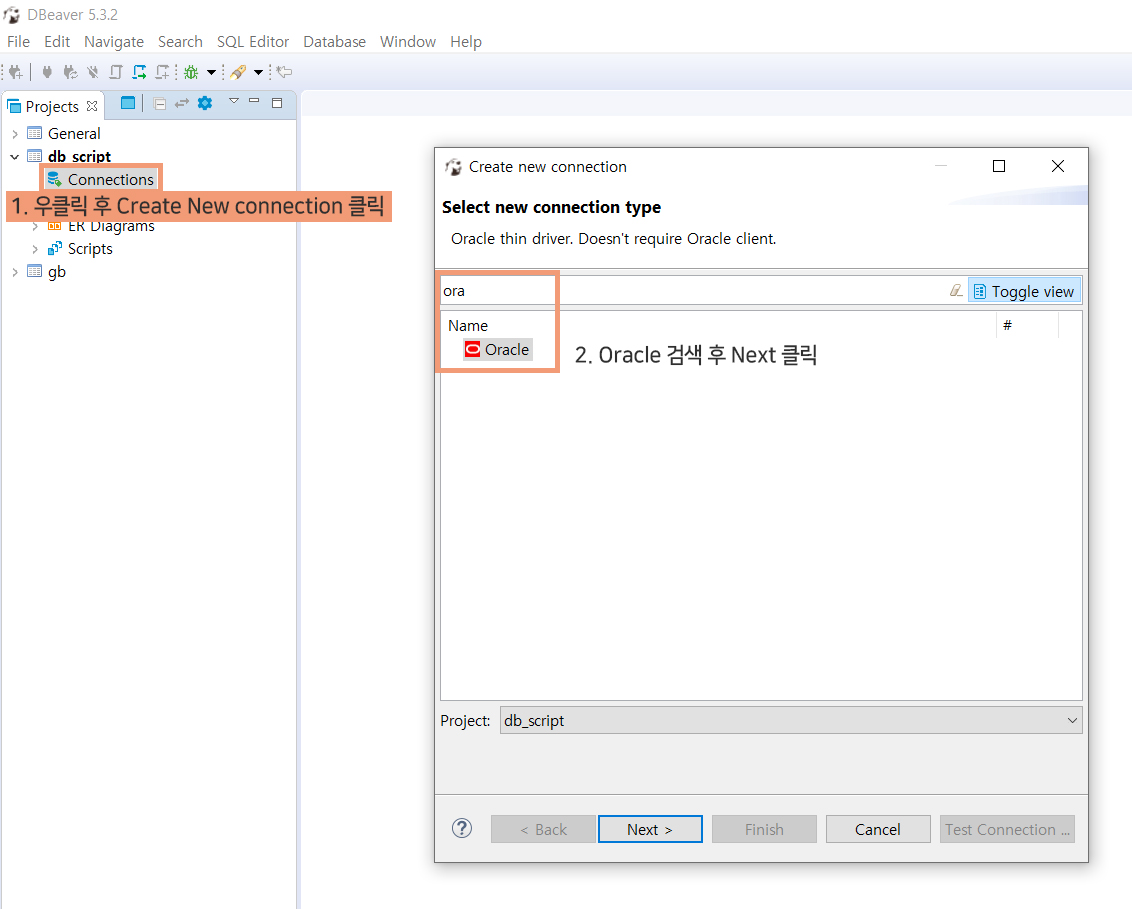Image resolution: width=1132 pixels, height=909 pixels.
Task: Click the back-arrow navigation icon in toolbar
Action: coord(285,71)
